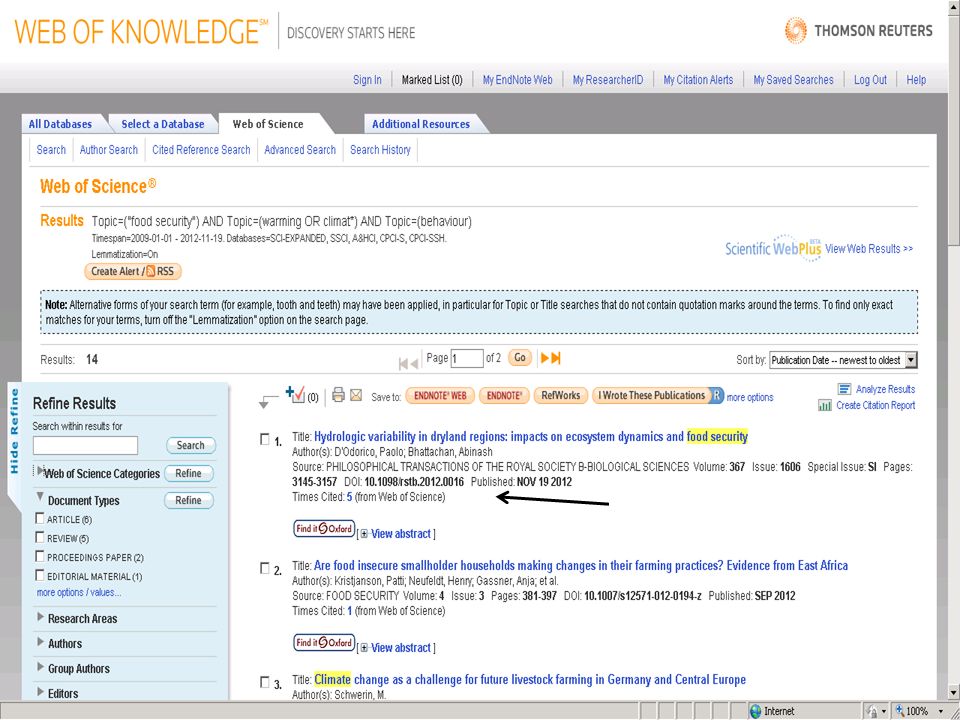960x720 pixels.
Task: Click the print results icon
Action: (x=339, y=396)
